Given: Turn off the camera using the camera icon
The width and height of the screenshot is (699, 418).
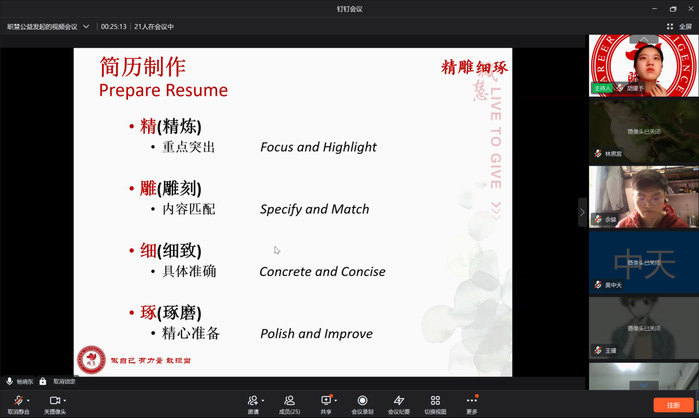Looking at the screenshot, I should click(x=53, y=400).
